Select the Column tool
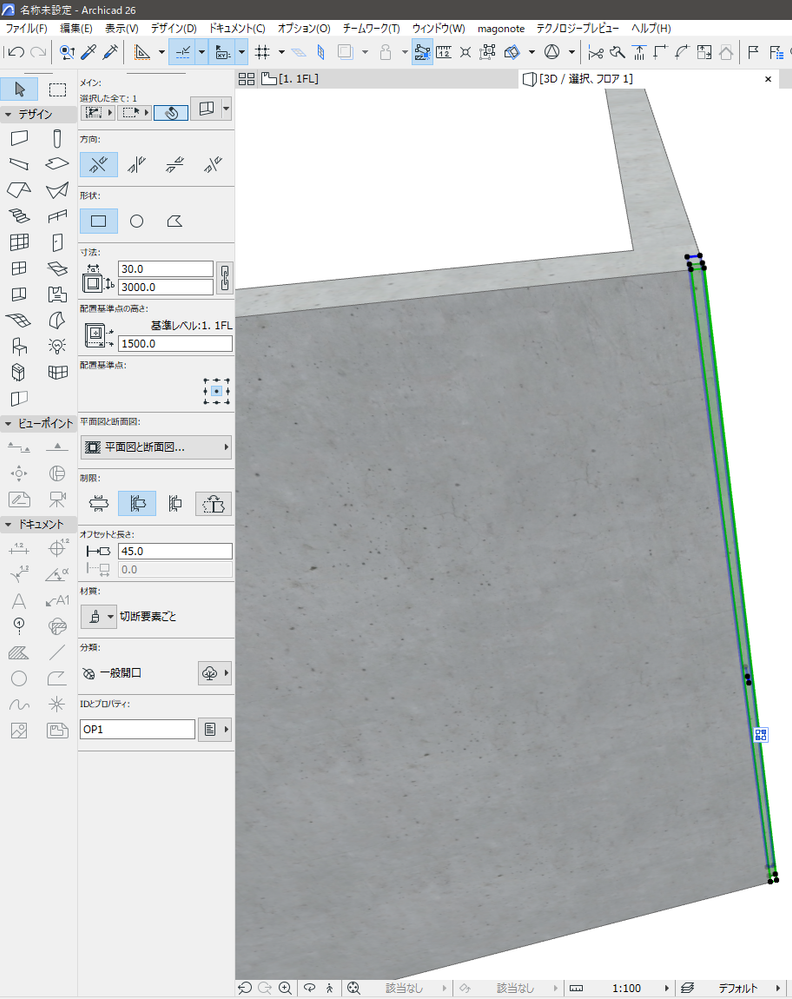Screen dimensions: 792x999 57,138
